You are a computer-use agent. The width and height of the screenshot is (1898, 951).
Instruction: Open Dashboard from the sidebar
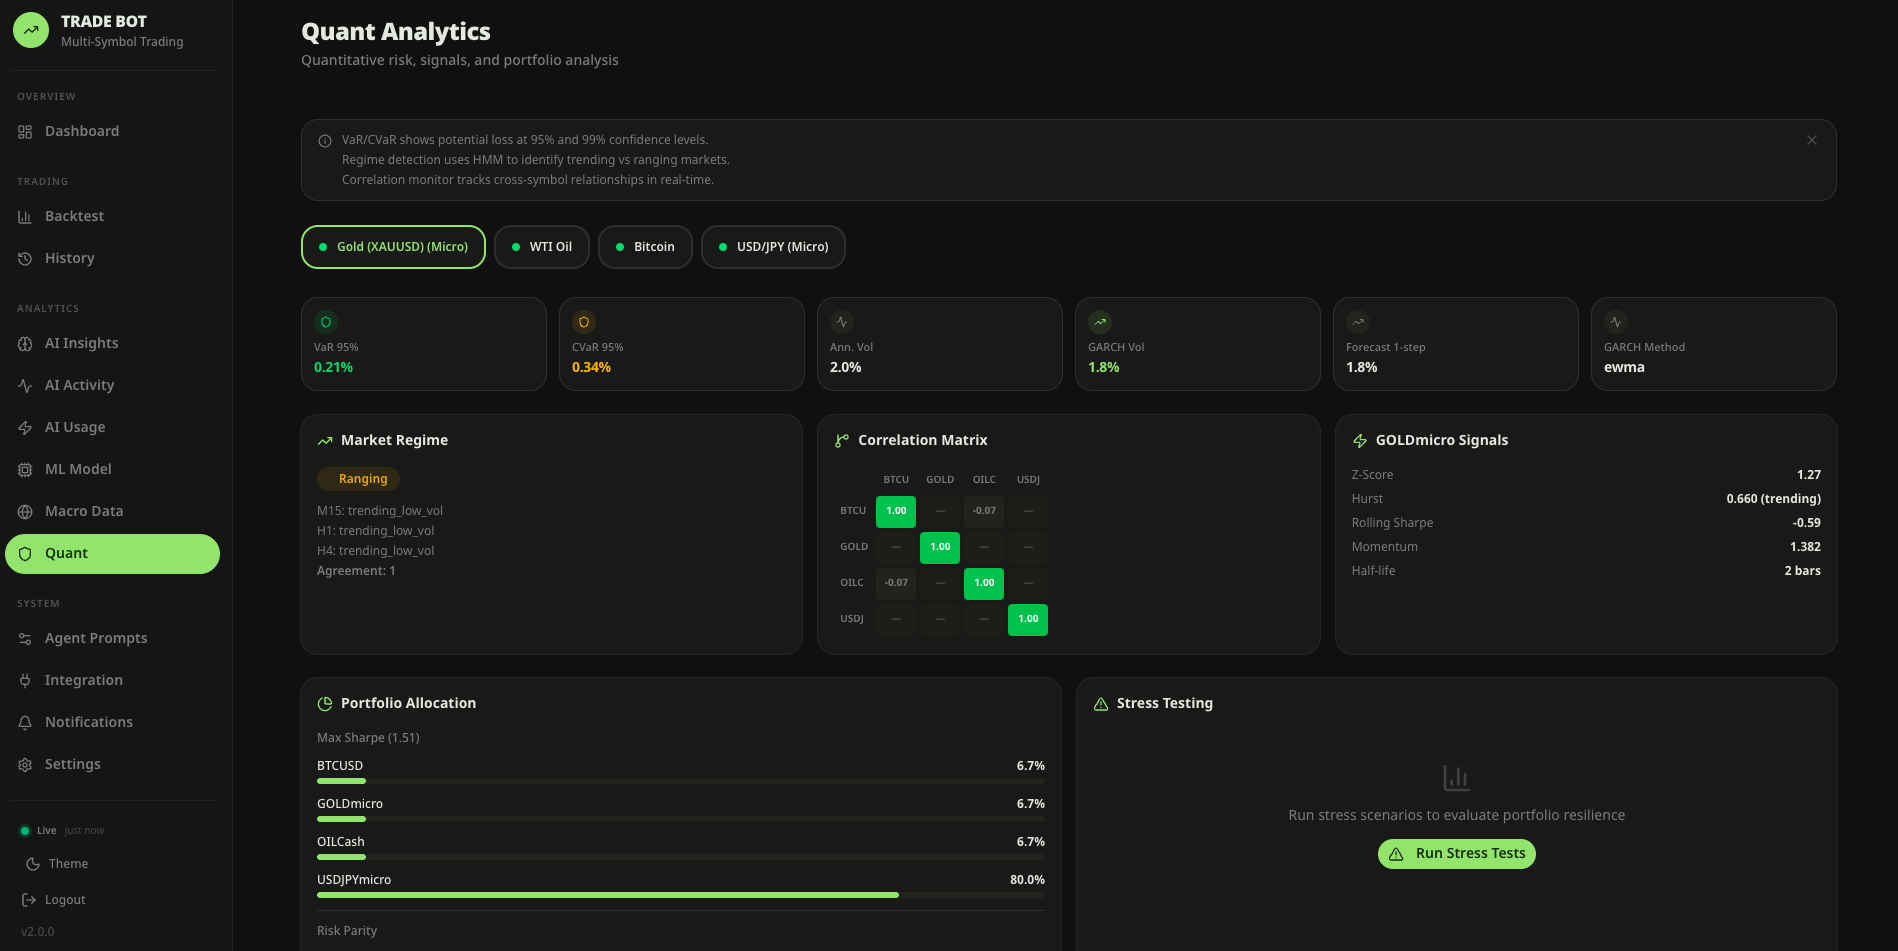112,131
